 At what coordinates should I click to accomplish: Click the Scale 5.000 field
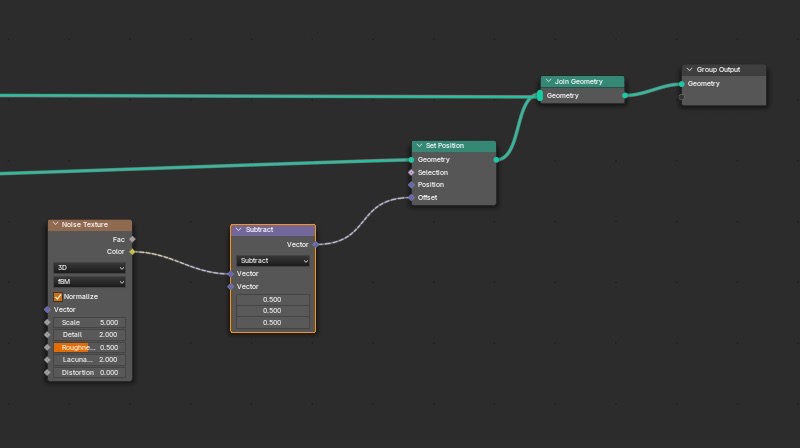point(89,322)
